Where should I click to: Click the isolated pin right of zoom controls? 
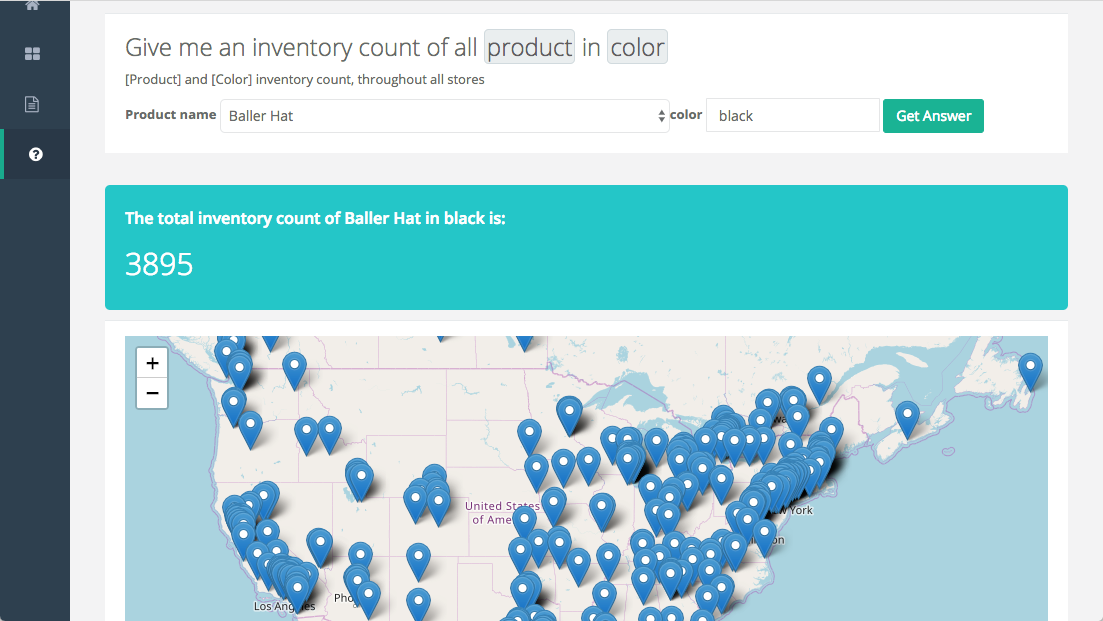294,368
